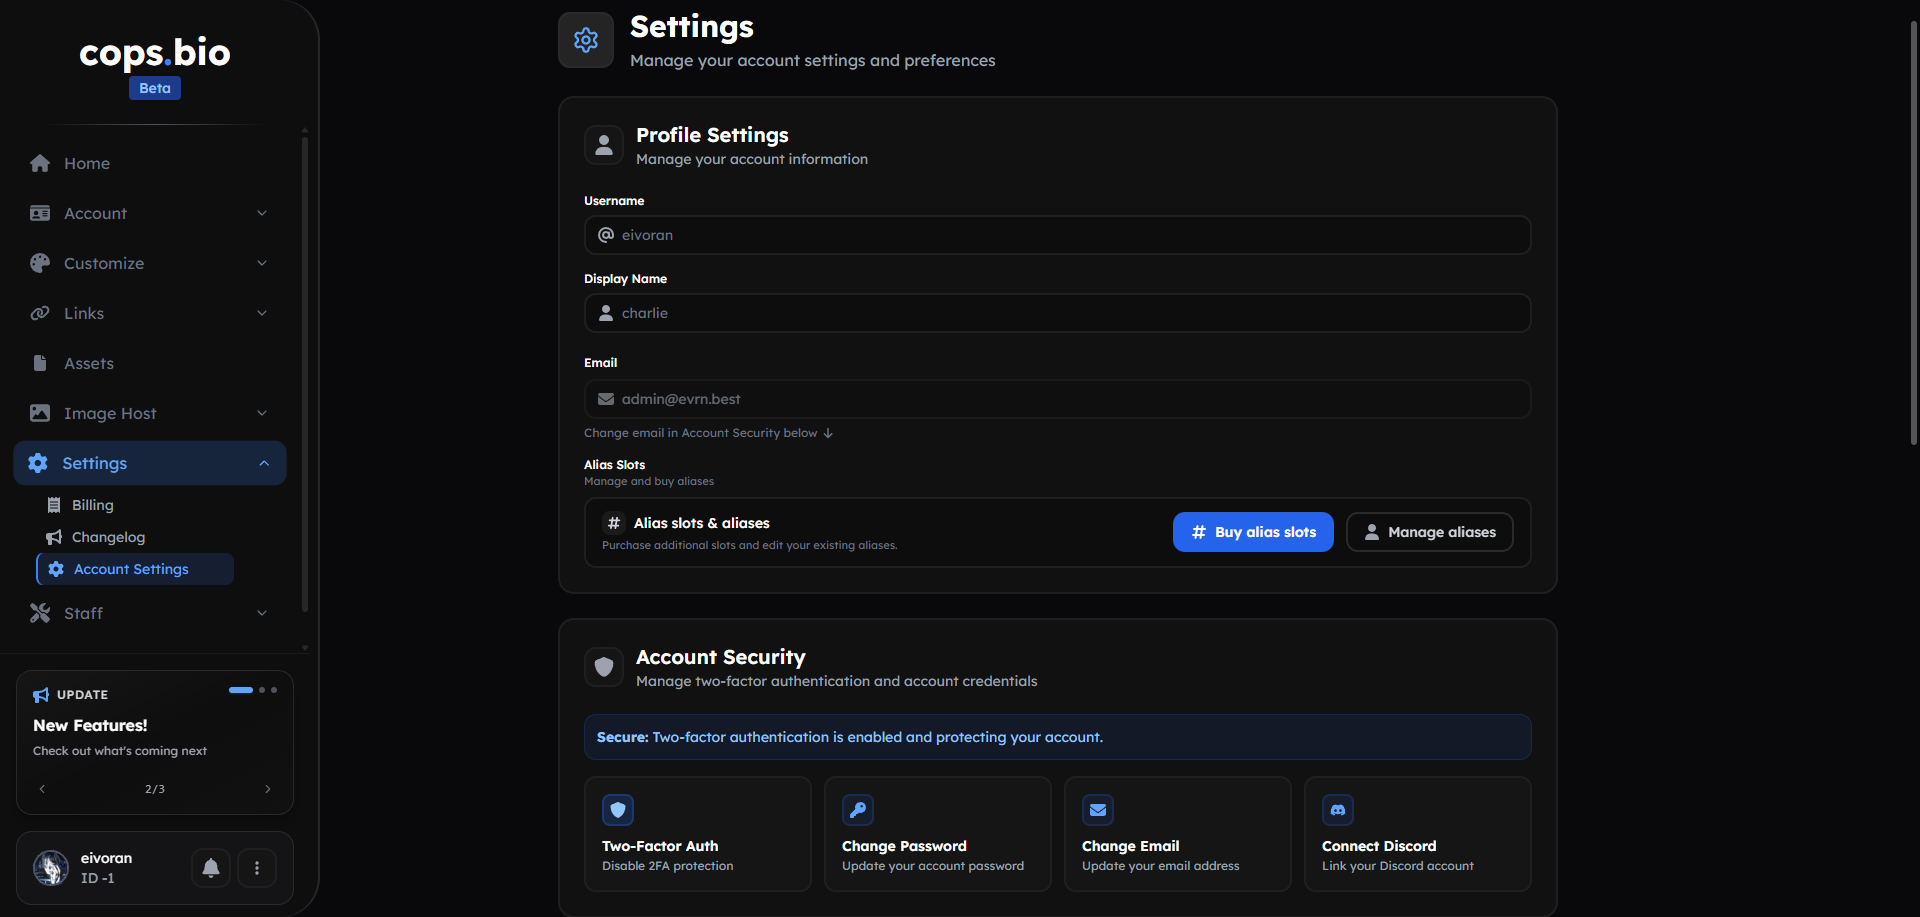The image size is (1920, 917).
Task: Select the Image Host sidebar icon
Action: click(40, 413)
